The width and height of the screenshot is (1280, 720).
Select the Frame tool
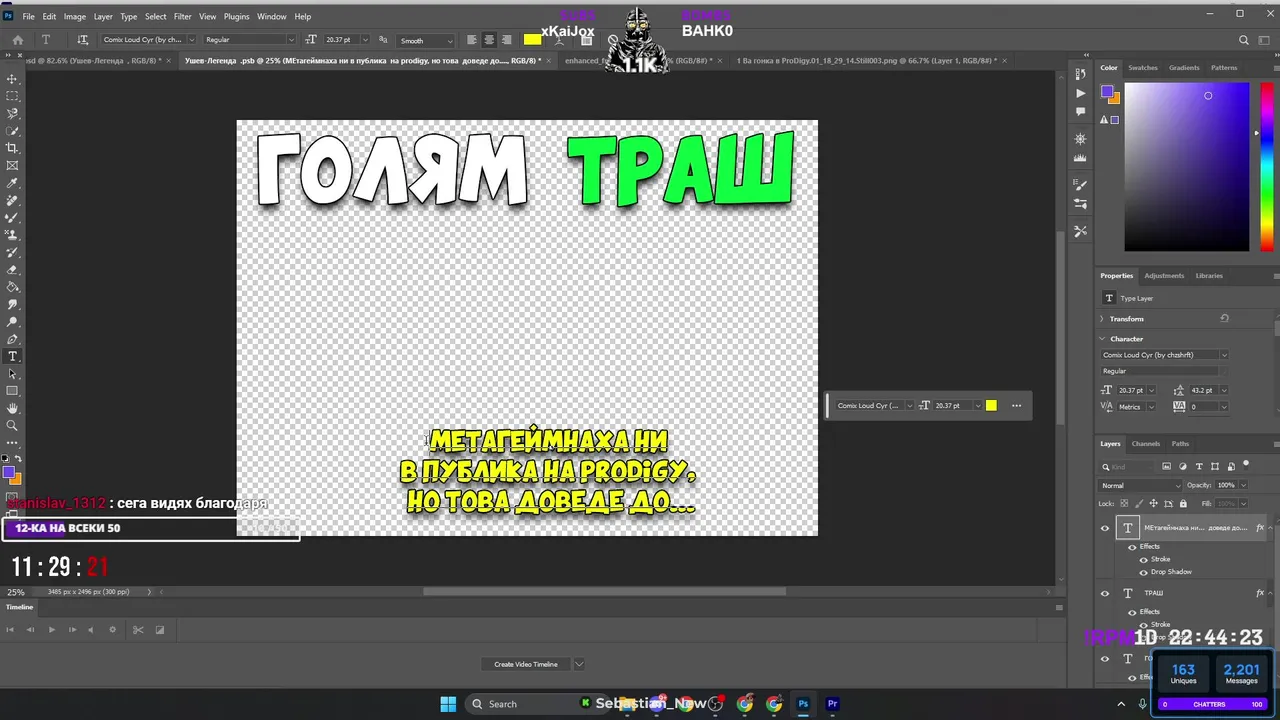tap(12, 165)
